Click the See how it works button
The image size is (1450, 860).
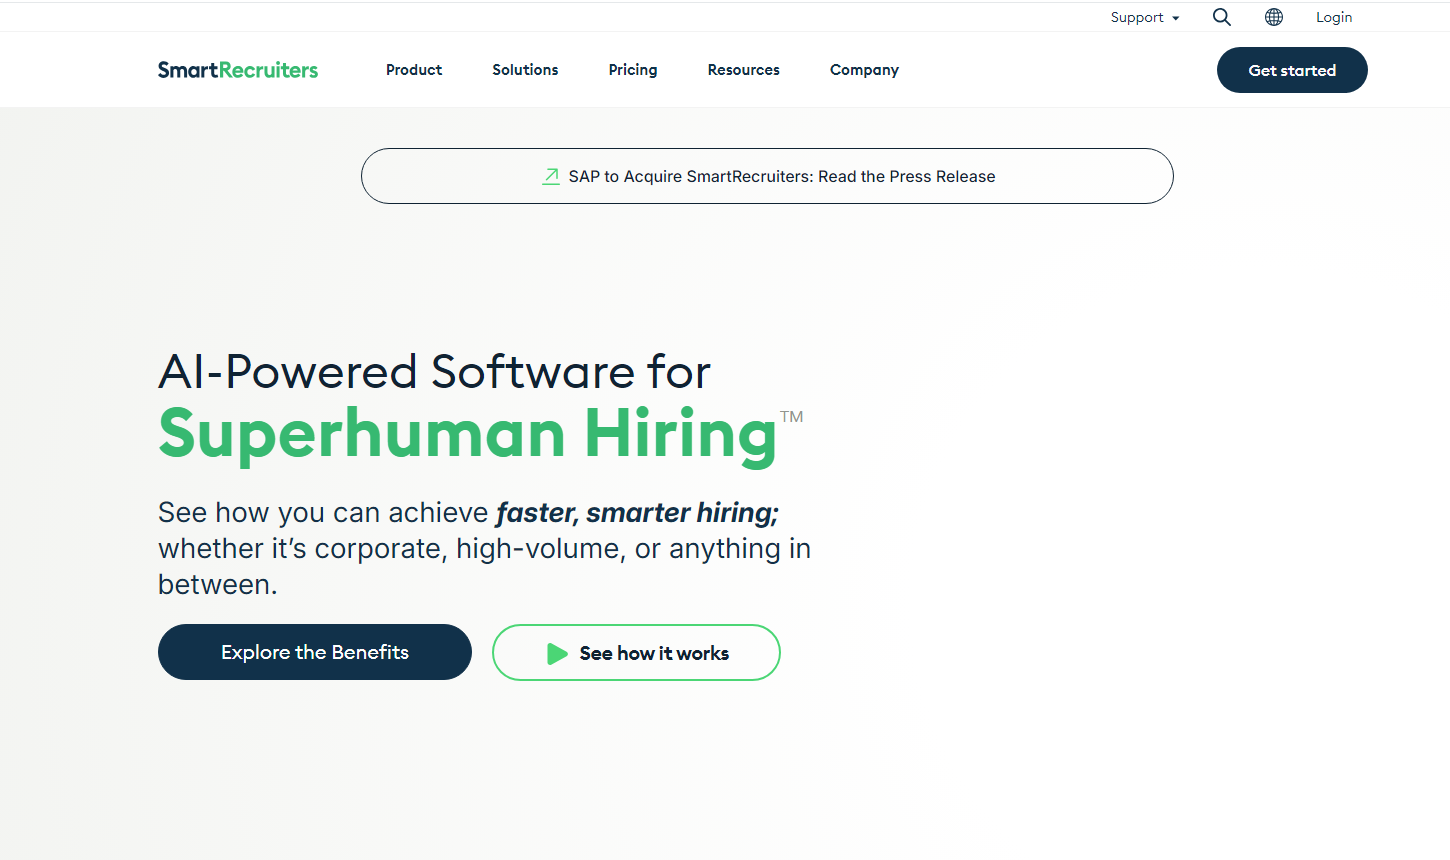(636, 653)
